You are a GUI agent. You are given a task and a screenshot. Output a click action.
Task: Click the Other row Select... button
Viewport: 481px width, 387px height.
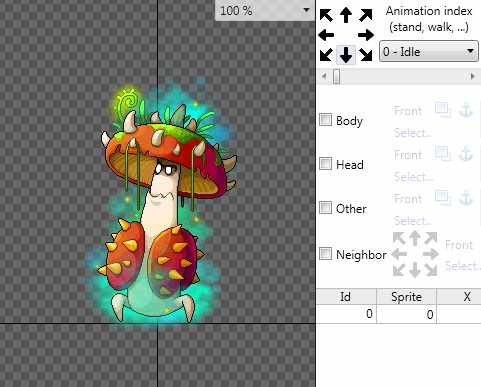coord(413,221)
